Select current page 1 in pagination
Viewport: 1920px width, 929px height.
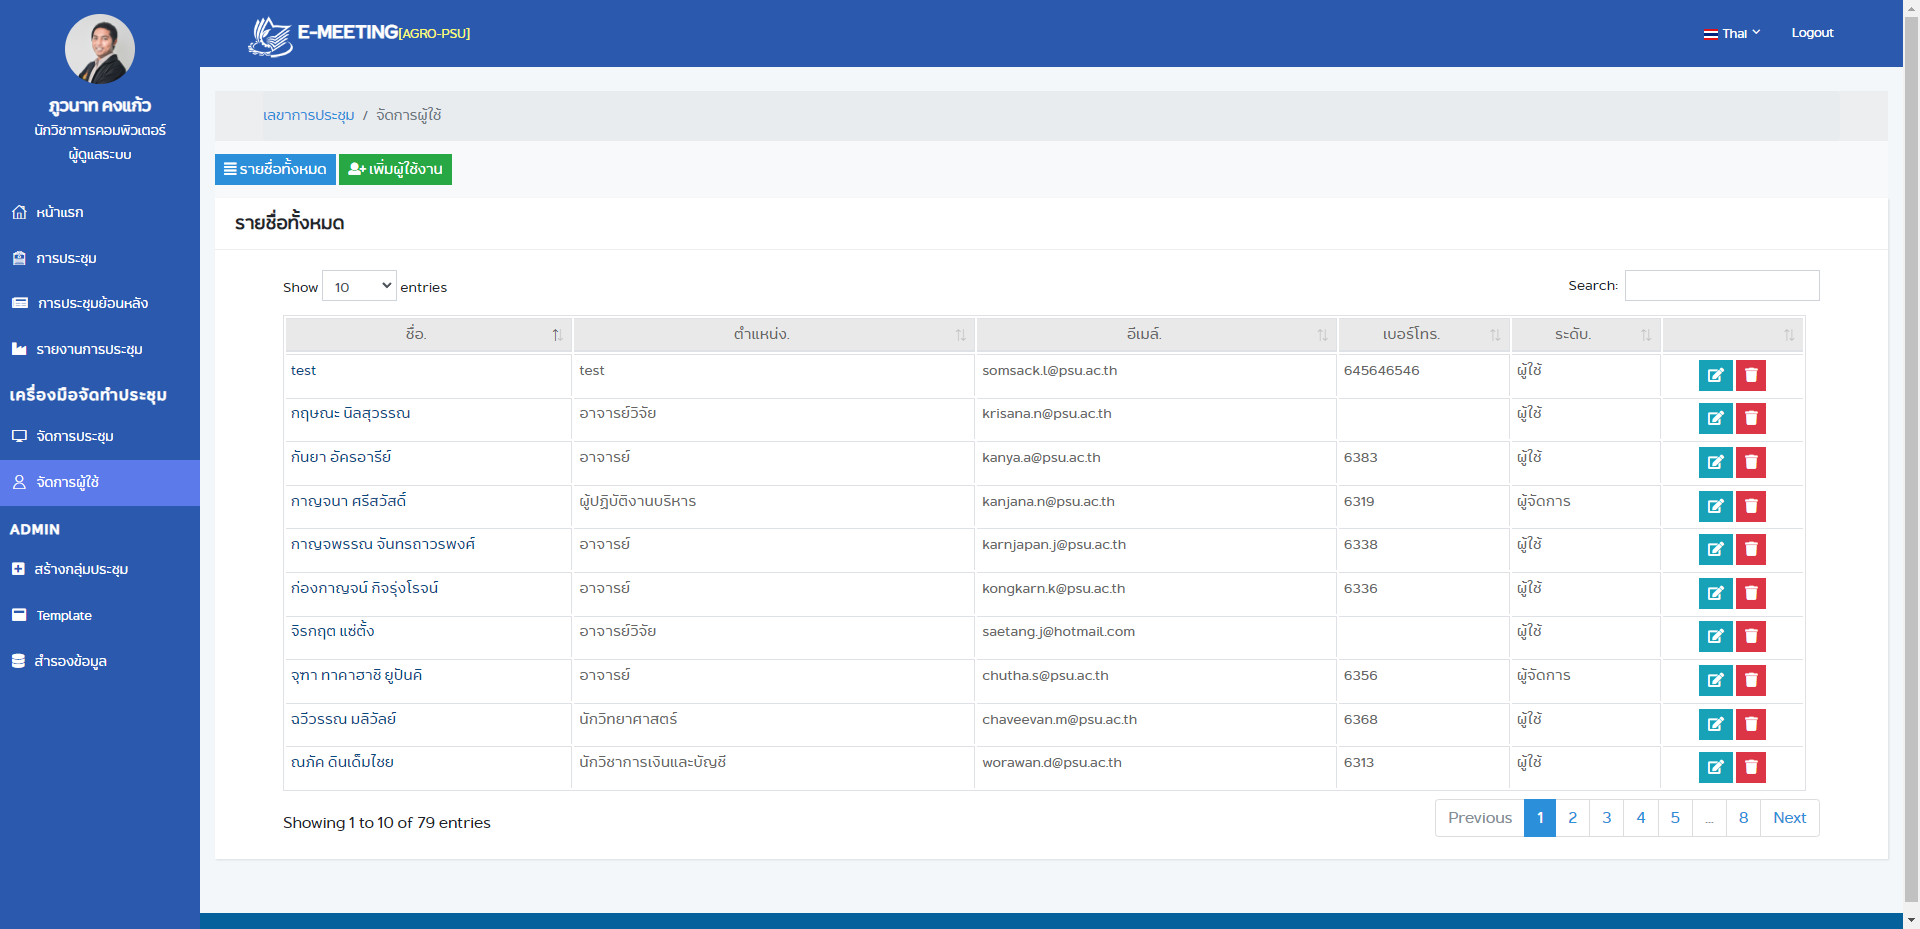click(1540, 818)
